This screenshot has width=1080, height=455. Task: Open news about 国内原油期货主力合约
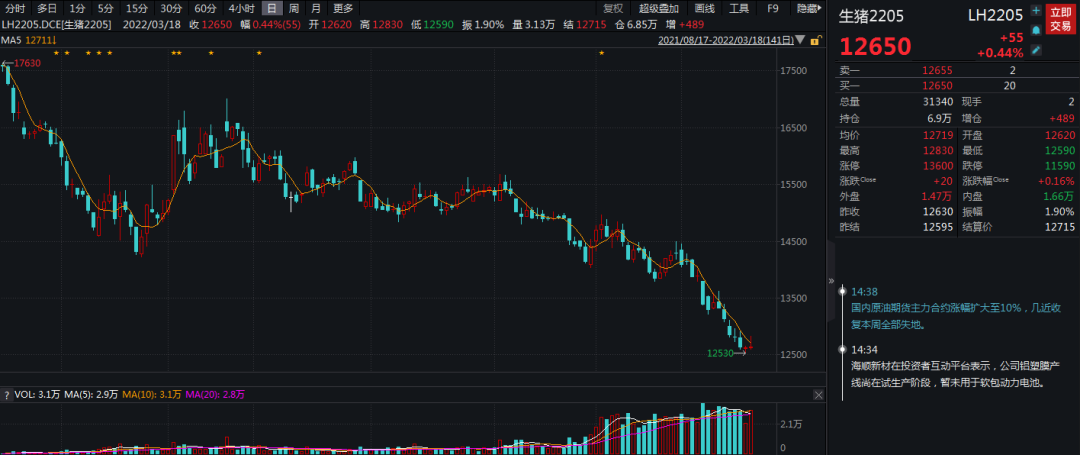point(957,316)
